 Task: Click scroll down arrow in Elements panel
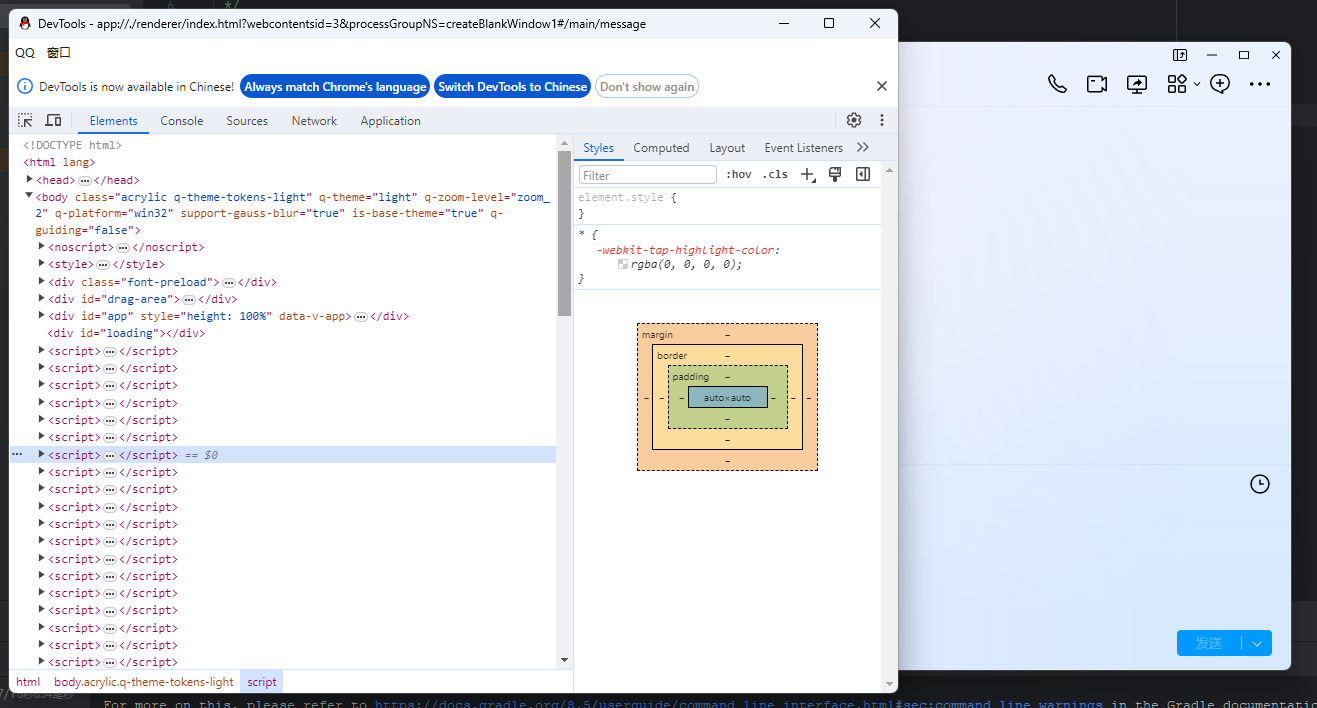click(564, 660)
